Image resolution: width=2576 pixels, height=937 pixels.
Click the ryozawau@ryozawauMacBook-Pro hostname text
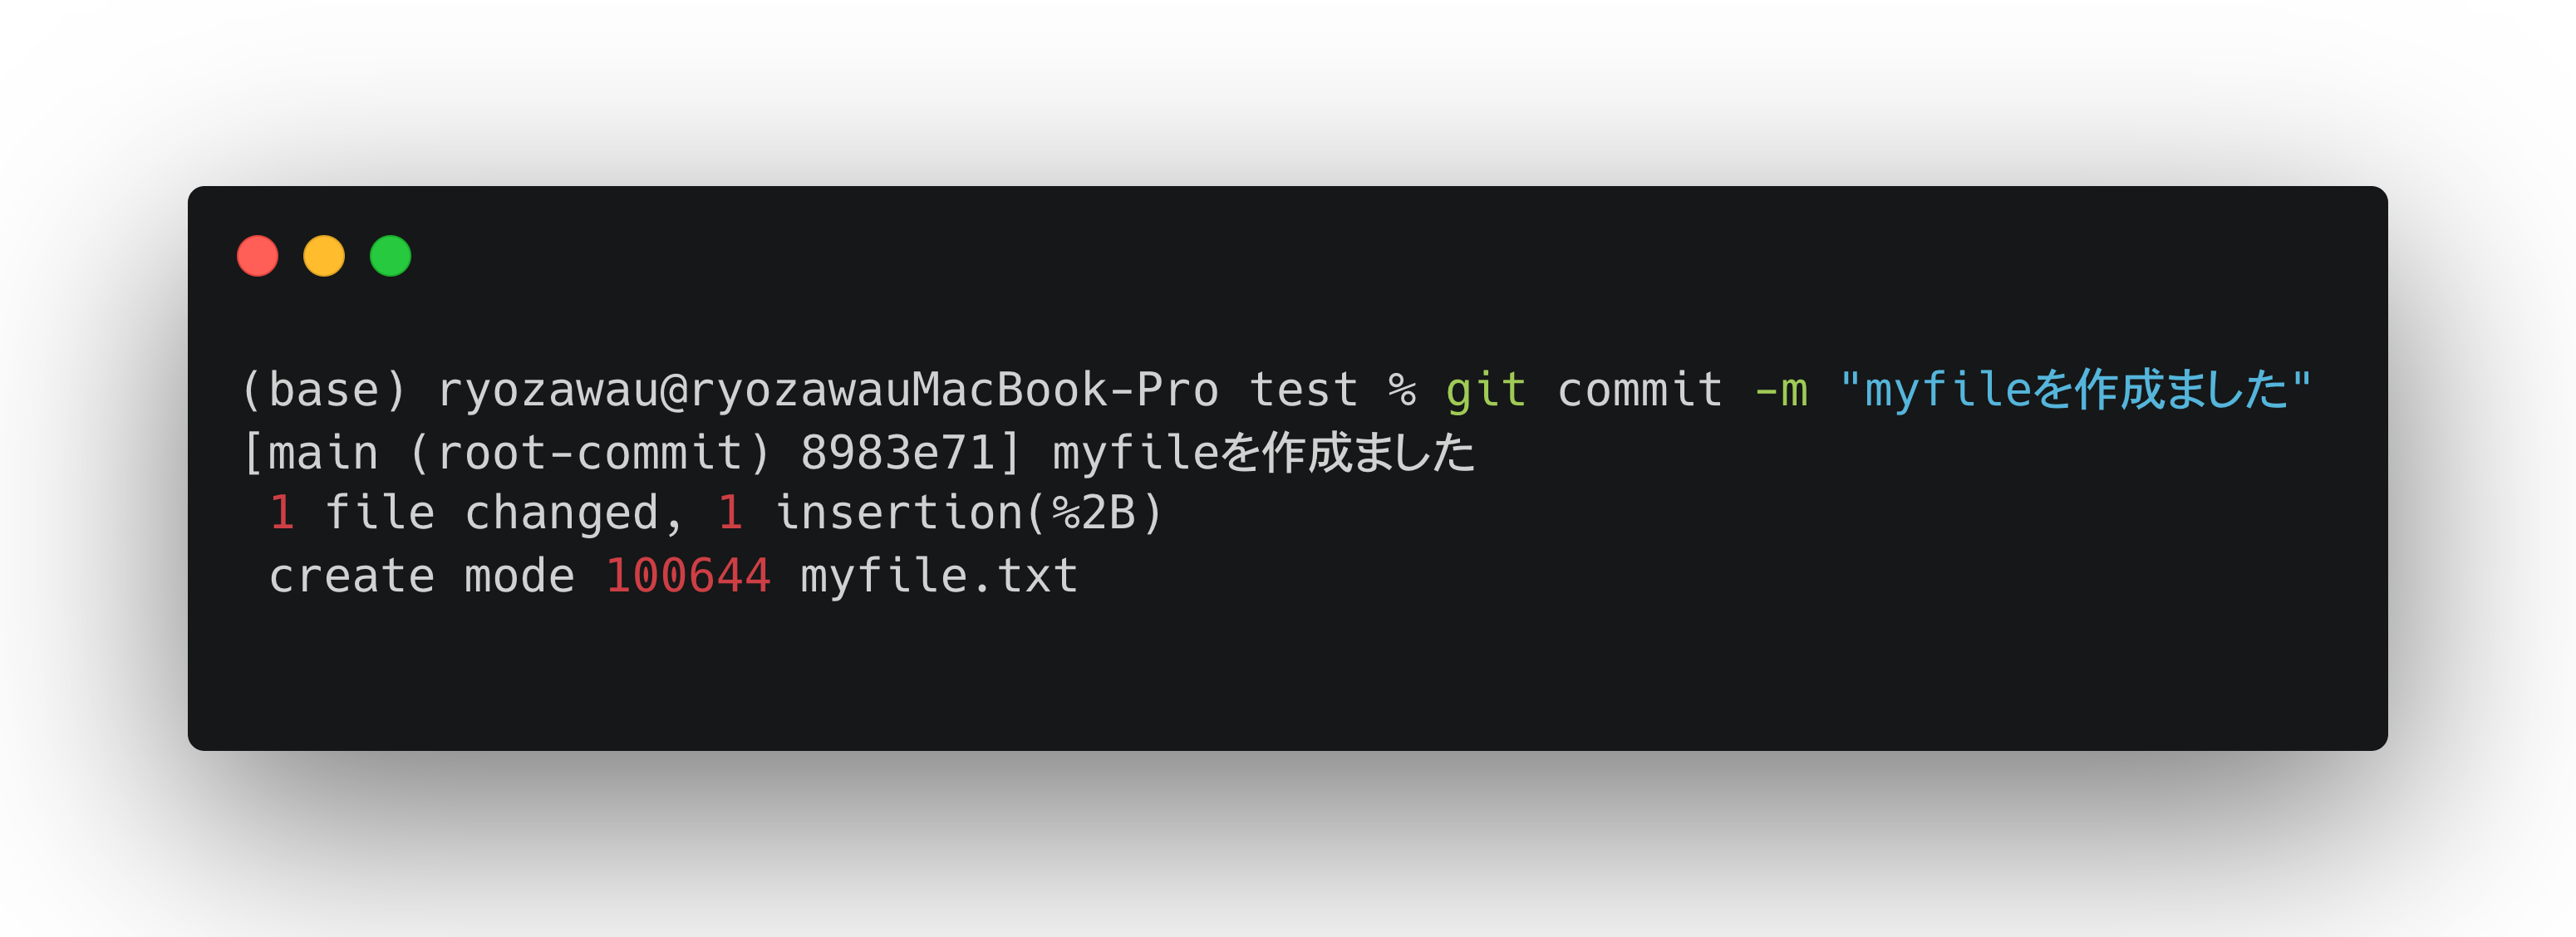click(828, 390)
